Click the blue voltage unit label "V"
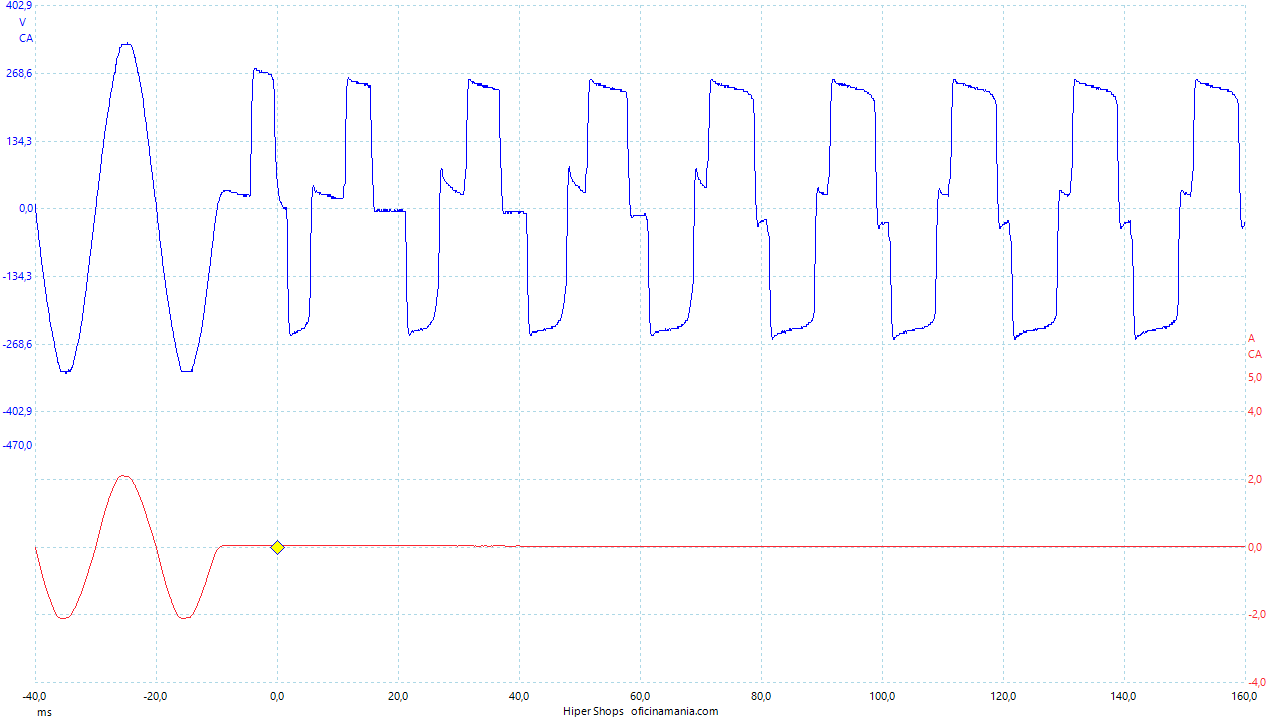The width and height of the screenshot is (1280, 720). pos(23,22)
